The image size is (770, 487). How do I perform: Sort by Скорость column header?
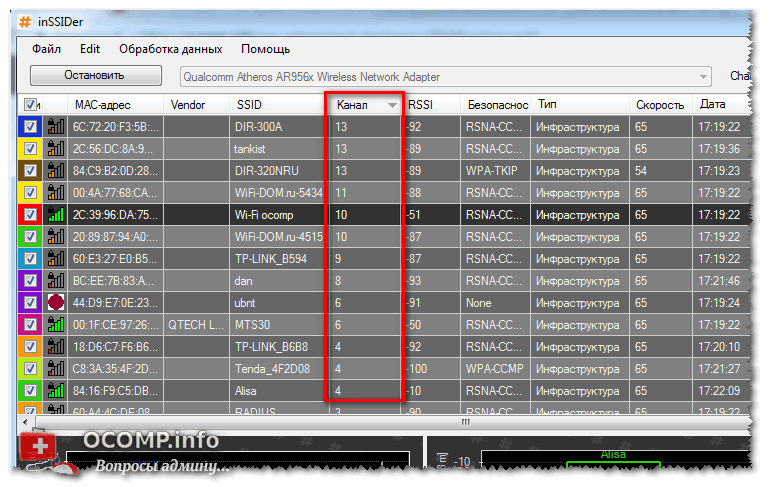pyautogui.click(x=660, y=105)
